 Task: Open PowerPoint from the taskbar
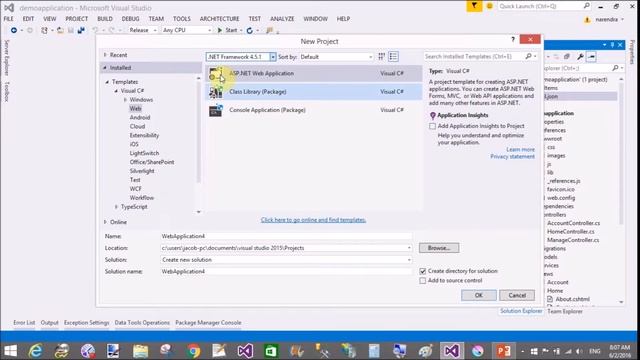pyautogui.click(x=503, y=351)
